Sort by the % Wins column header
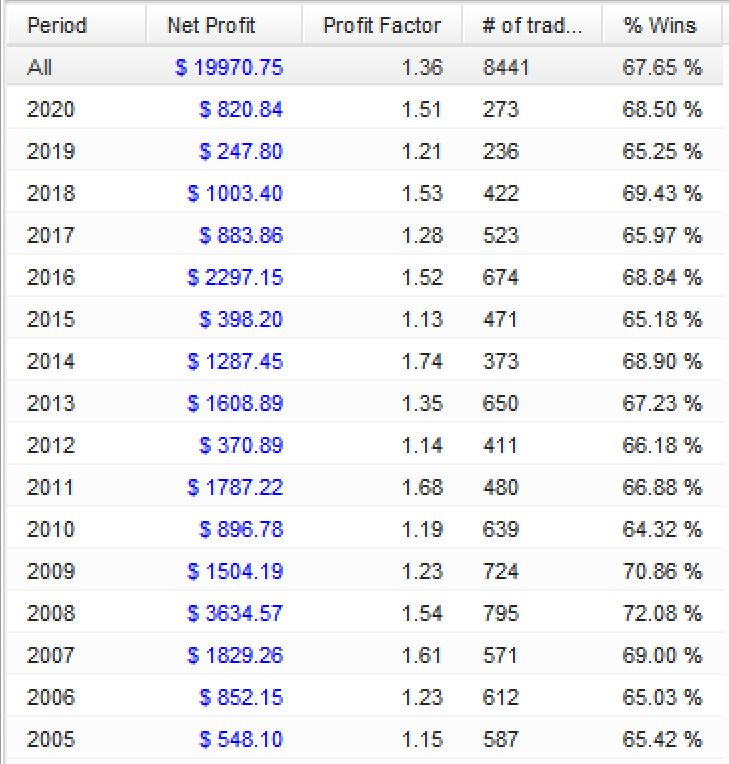729x764 pixels. pos(660,25)
